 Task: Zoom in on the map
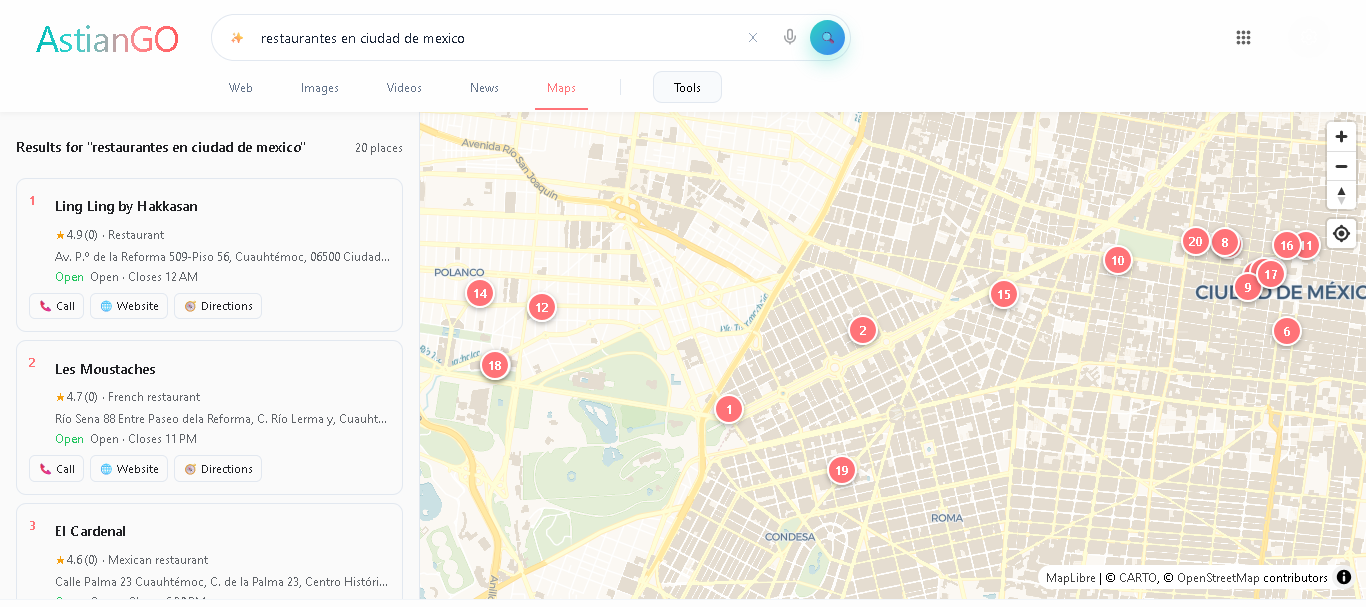[x=1341, y=137]
